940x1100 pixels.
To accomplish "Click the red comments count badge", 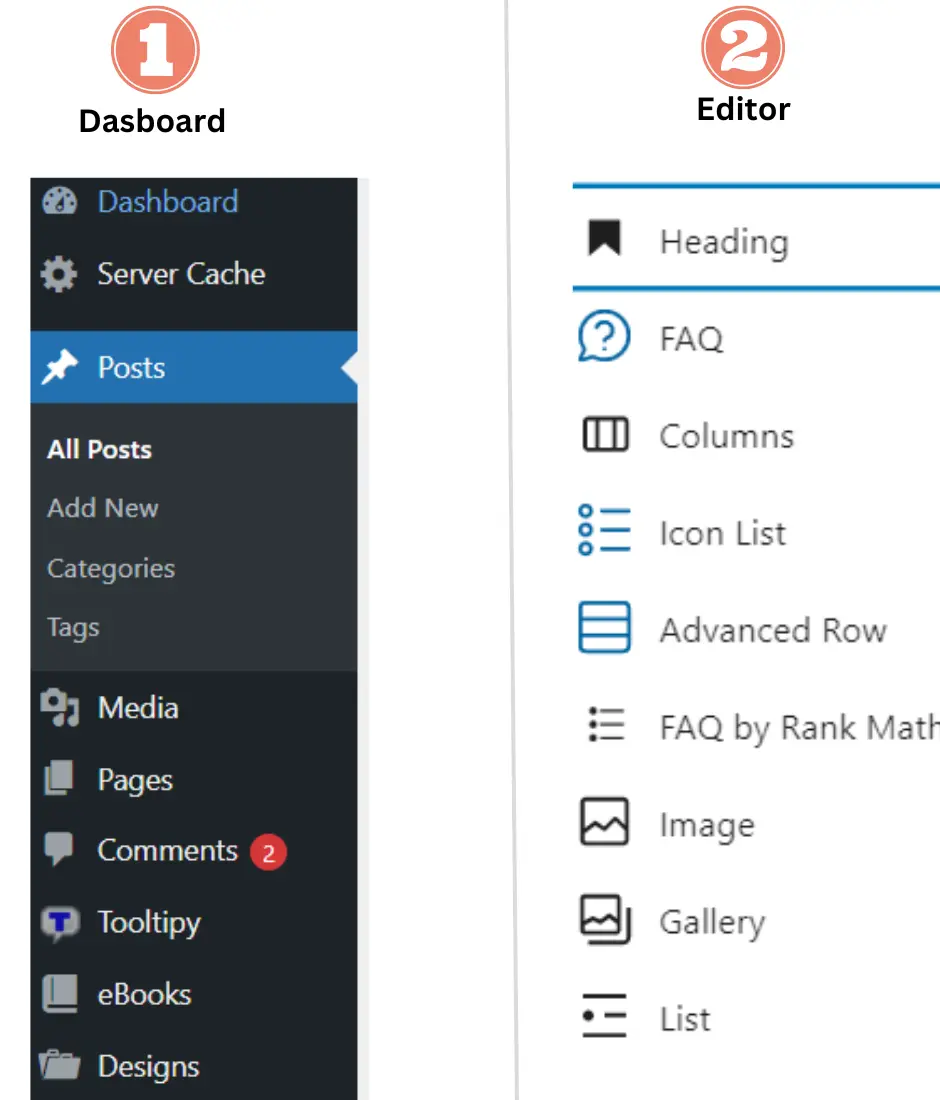I will [x=268, y=852].
